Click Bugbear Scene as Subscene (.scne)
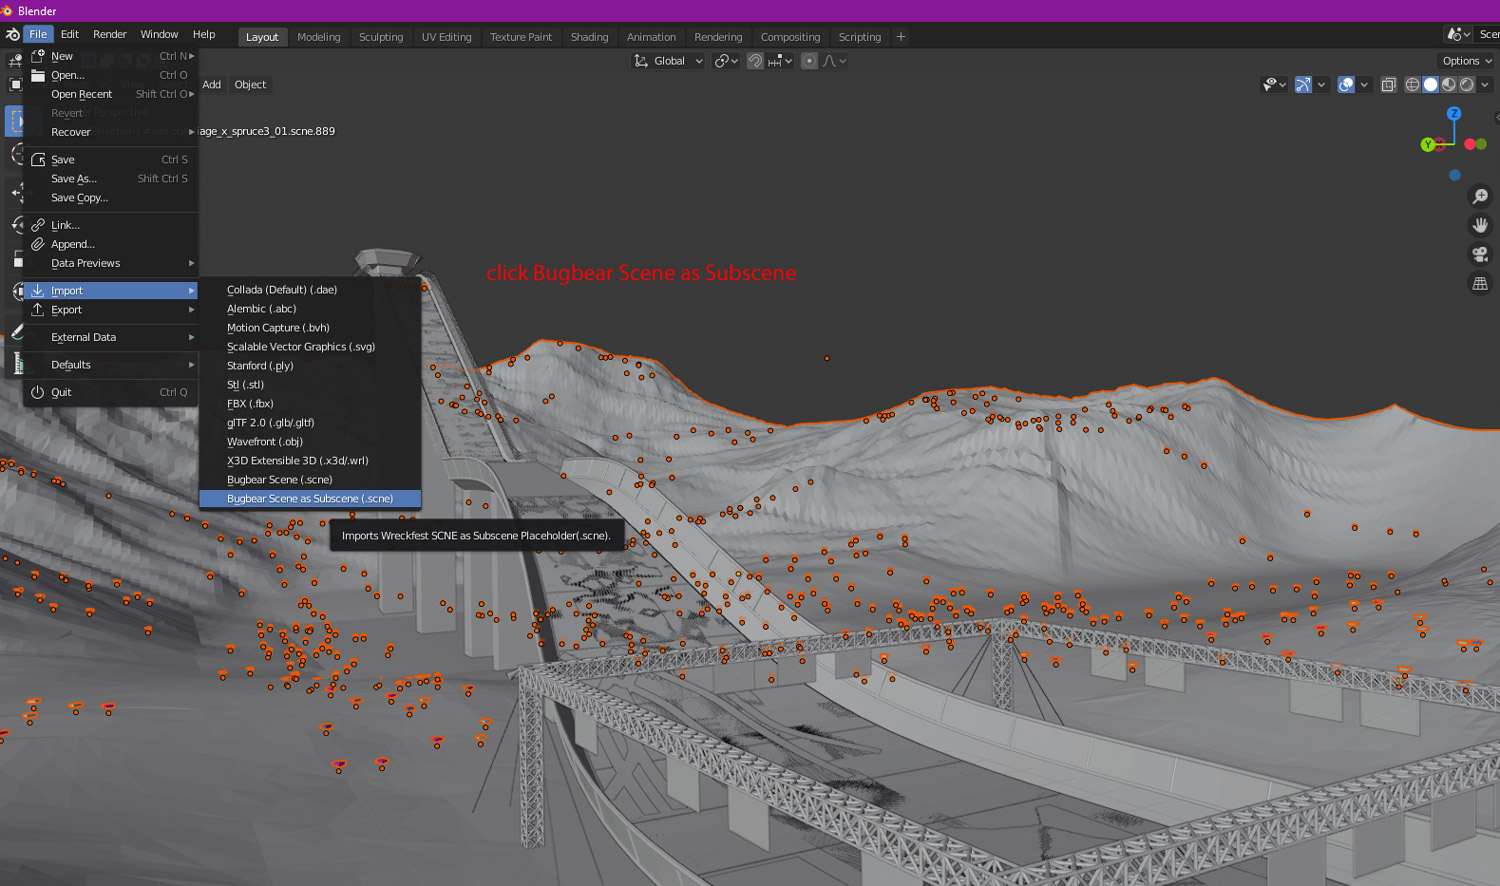Image resolution: width=1500 pixels, height=886 pixels. (310, 499)
